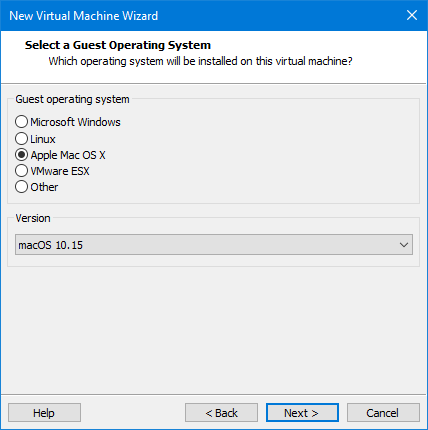This screenshot has height=430, width=428.
Task: Choose the Linux radio option
Action: click(21, 139)
